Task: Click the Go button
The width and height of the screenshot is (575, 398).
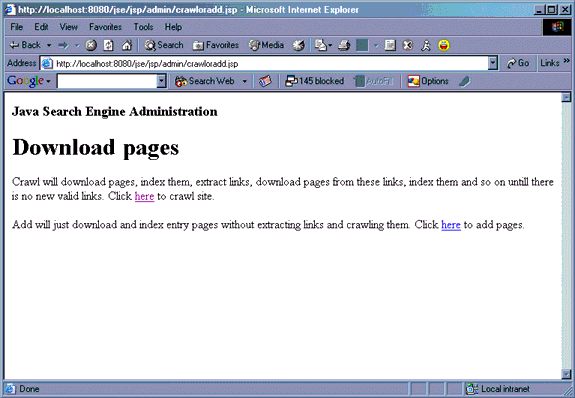Action: click(x=517, y=63)
